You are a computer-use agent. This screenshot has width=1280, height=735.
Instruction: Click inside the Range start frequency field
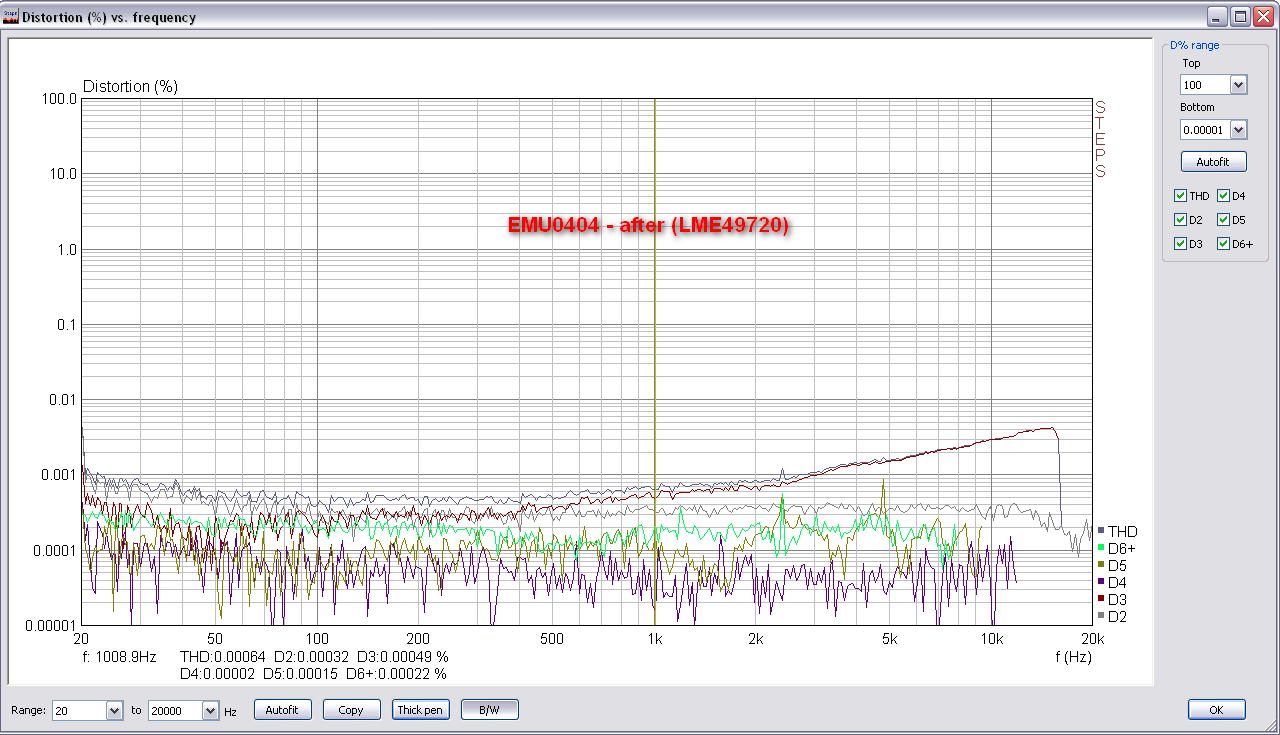click(x=75, y=710)
